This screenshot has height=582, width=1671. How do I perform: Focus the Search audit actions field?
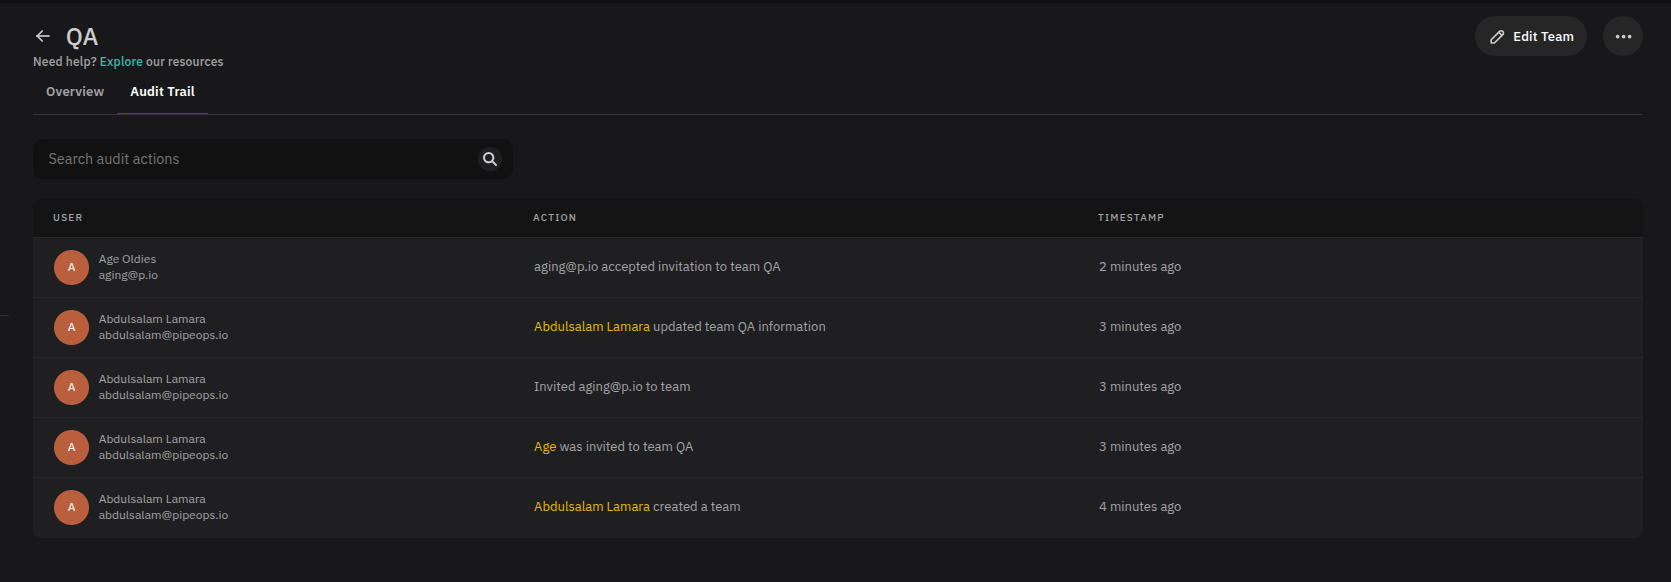click(x=272, y=159)
